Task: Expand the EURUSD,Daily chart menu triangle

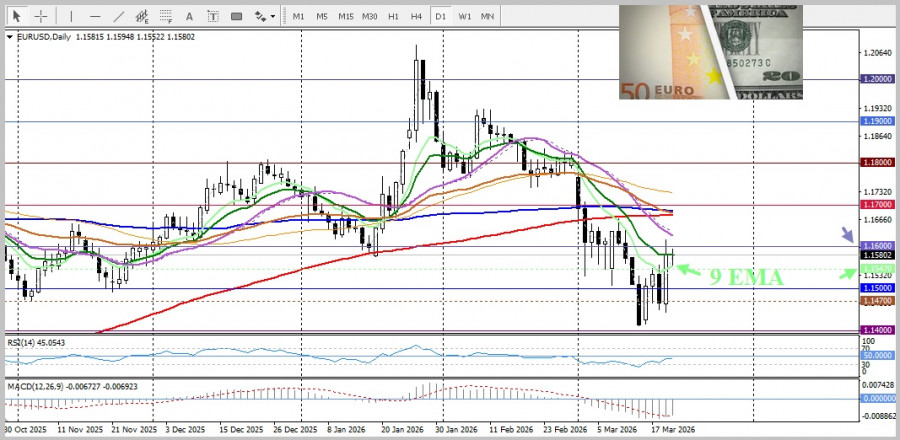Action: click(x=10, y=36)
